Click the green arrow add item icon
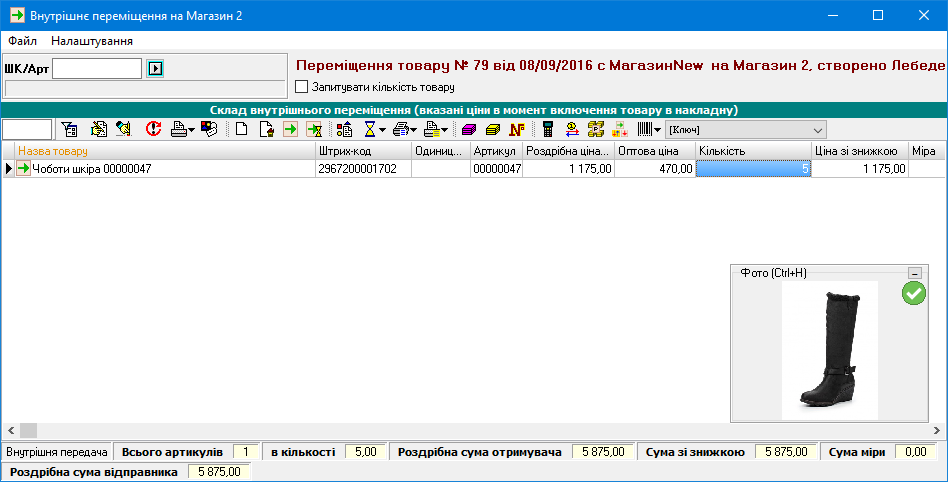 coord(290,129)
